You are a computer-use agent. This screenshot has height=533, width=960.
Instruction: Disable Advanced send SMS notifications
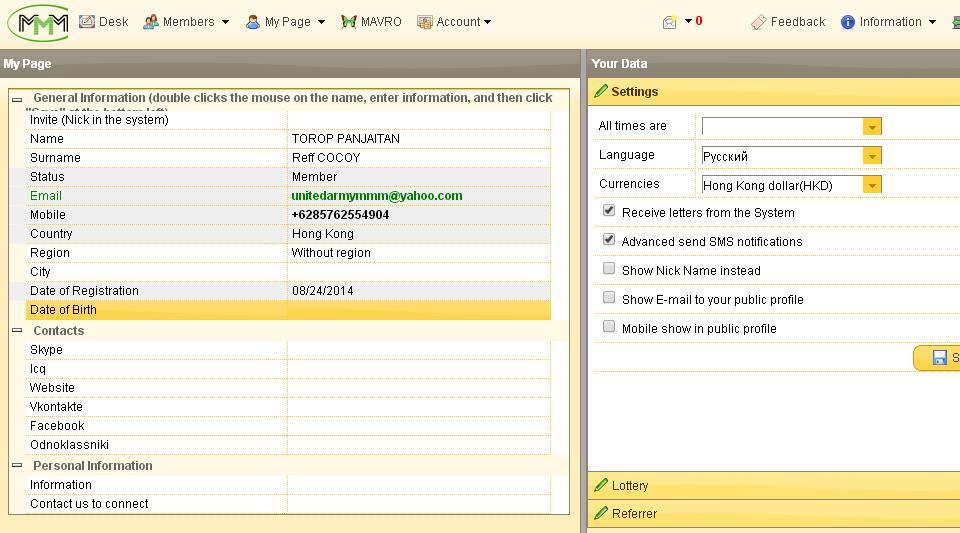609,240
